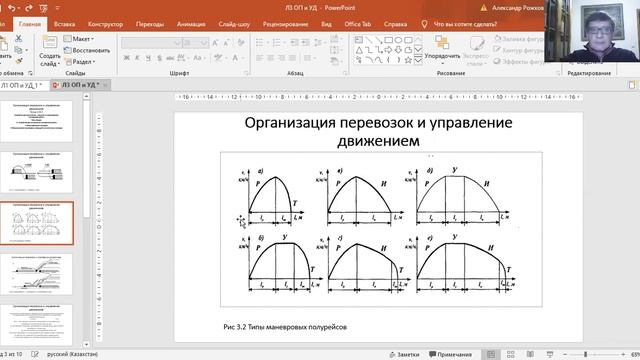This screenshot has height=360, width=640.
Task: Click the Что вы хотите сделать search box
Action: [x=465, y=24]
